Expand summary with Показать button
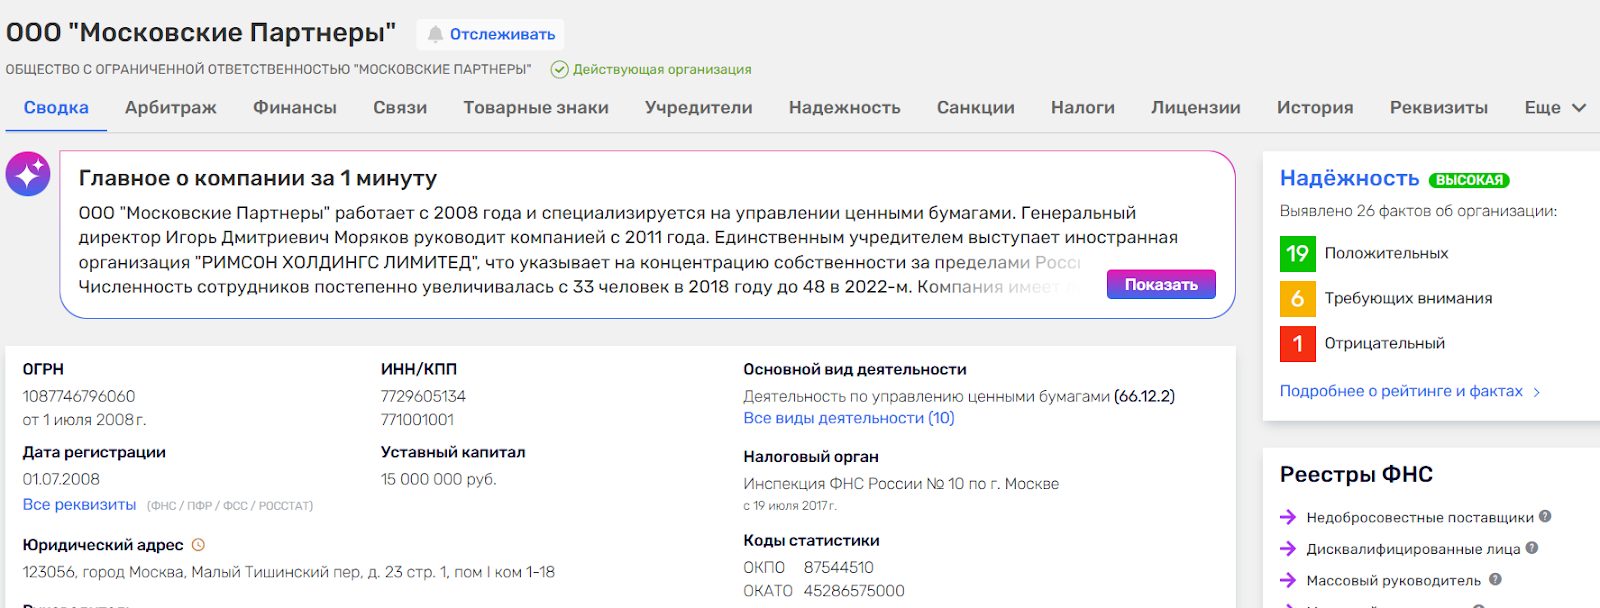Viewport: 1600px width, 608px height. coord(1160,285)
